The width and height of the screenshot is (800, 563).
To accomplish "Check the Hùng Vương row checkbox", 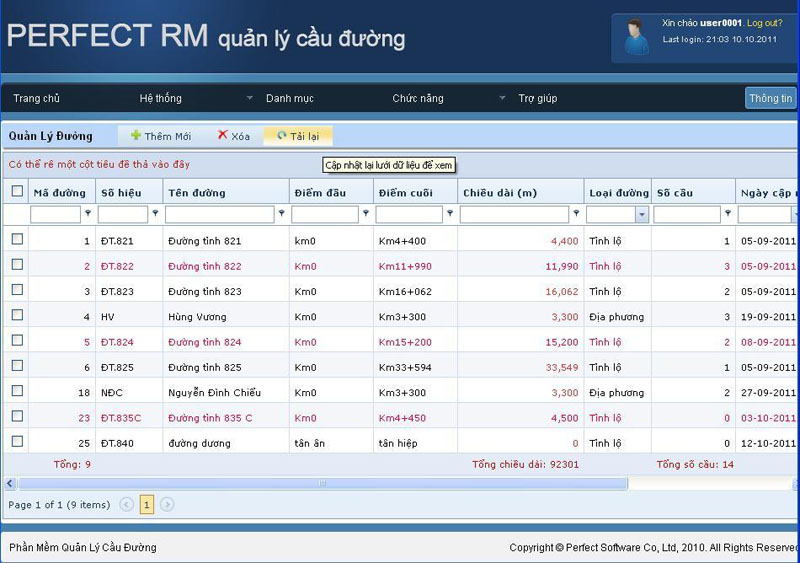I will click(17, 315).
